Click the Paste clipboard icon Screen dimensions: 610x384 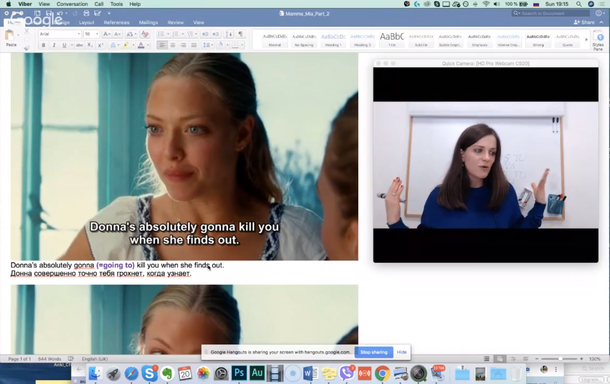11,38
